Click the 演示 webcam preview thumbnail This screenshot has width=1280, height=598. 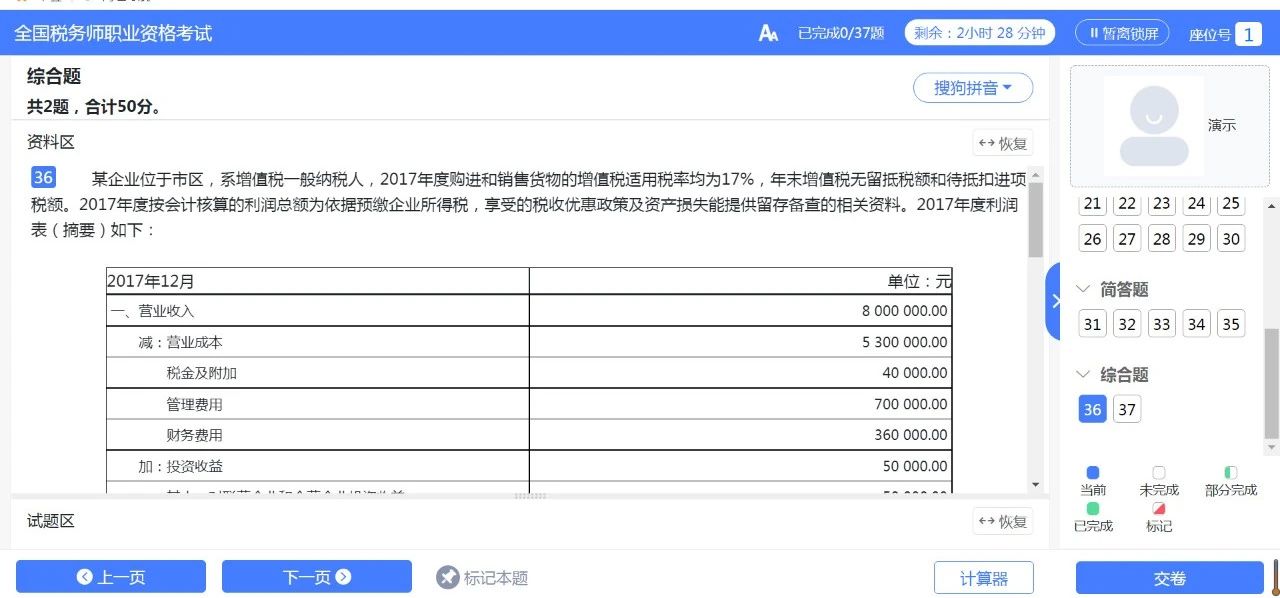point(1152,126)
